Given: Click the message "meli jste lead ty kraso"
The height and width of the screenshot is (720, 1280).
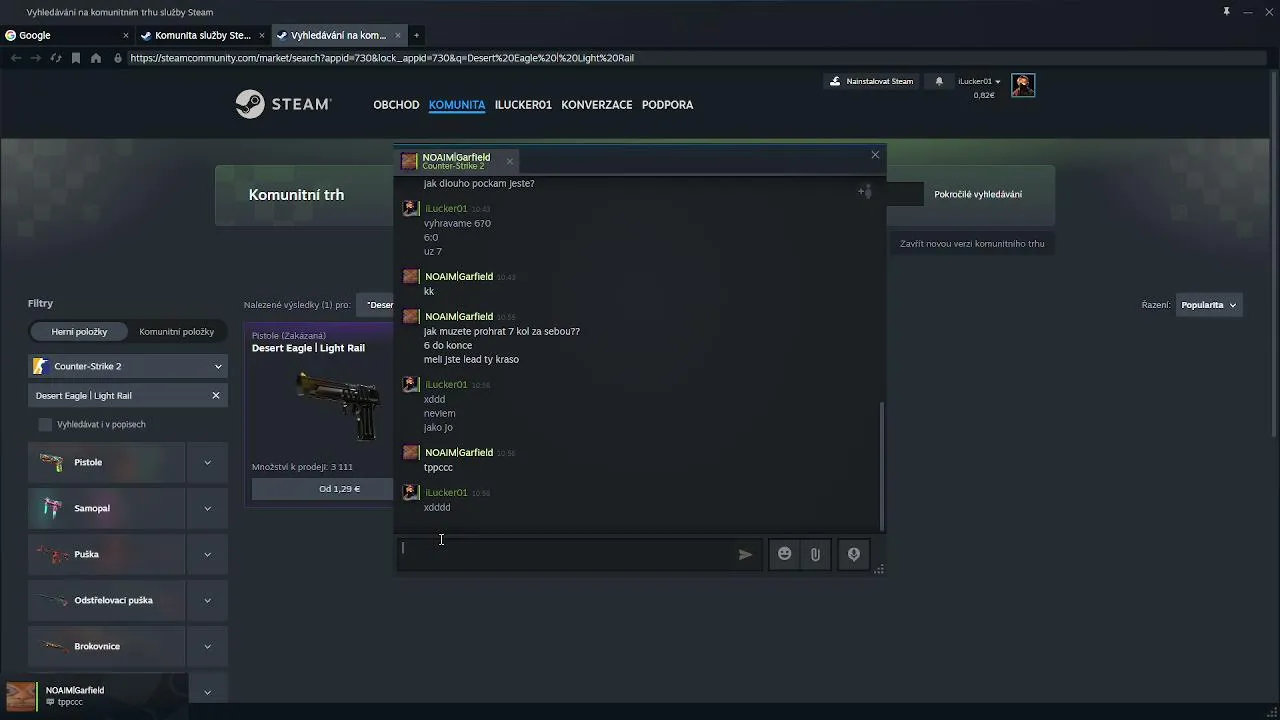Looking at the screenshot, I should (x=471, y=359).
